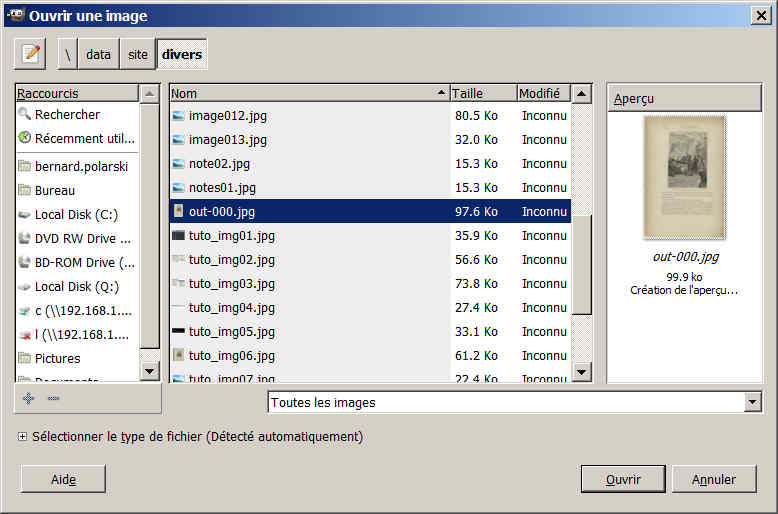Viewport: 778px width, 514px height.
Task: Click the file list vertical scrollbar down arrow
Action: 582,372
